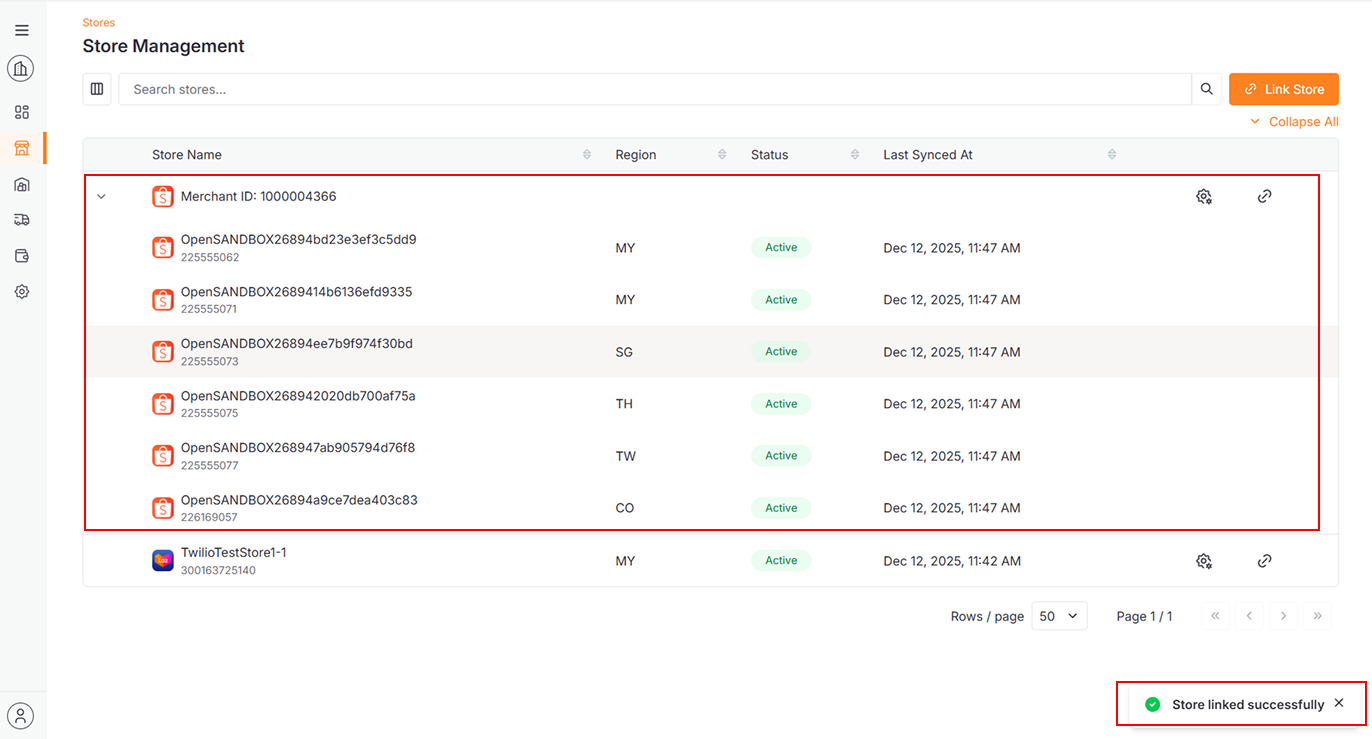Open the warehouse icon in sidebar
Screen dimensions: 1372x739
point(22,184)
